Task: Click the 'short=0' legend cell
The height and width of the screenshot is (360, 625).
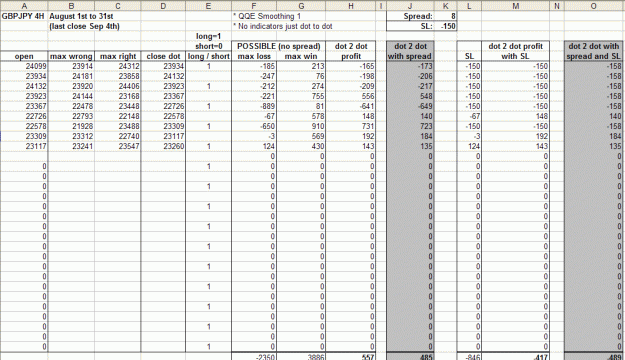Action: [208, 46]
